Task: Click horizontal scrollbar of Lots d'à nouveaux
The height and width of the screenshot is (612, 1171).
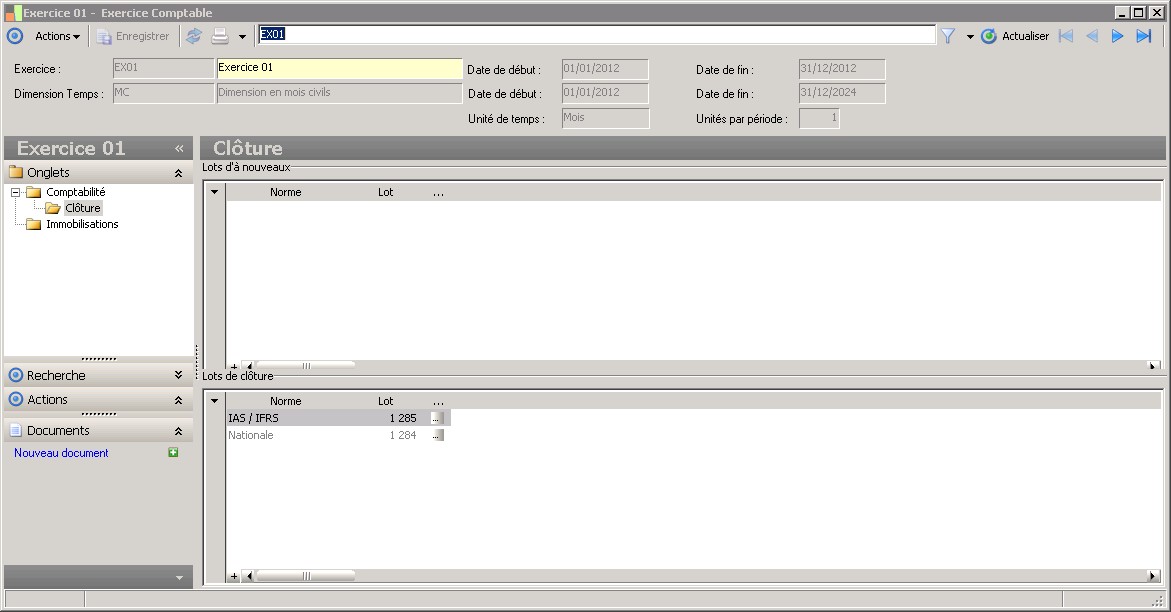Action: [x=305, y=366]
